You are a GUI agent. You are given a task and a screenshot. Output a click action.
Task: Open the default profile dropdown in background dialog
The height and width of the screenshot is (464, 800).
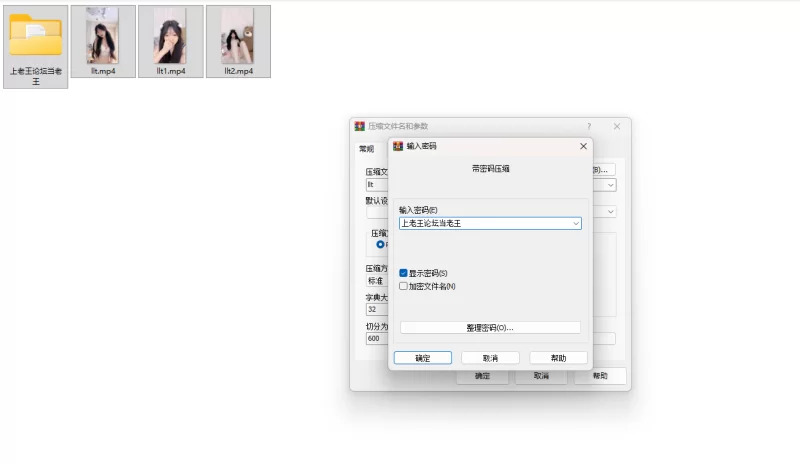(611, 212)
